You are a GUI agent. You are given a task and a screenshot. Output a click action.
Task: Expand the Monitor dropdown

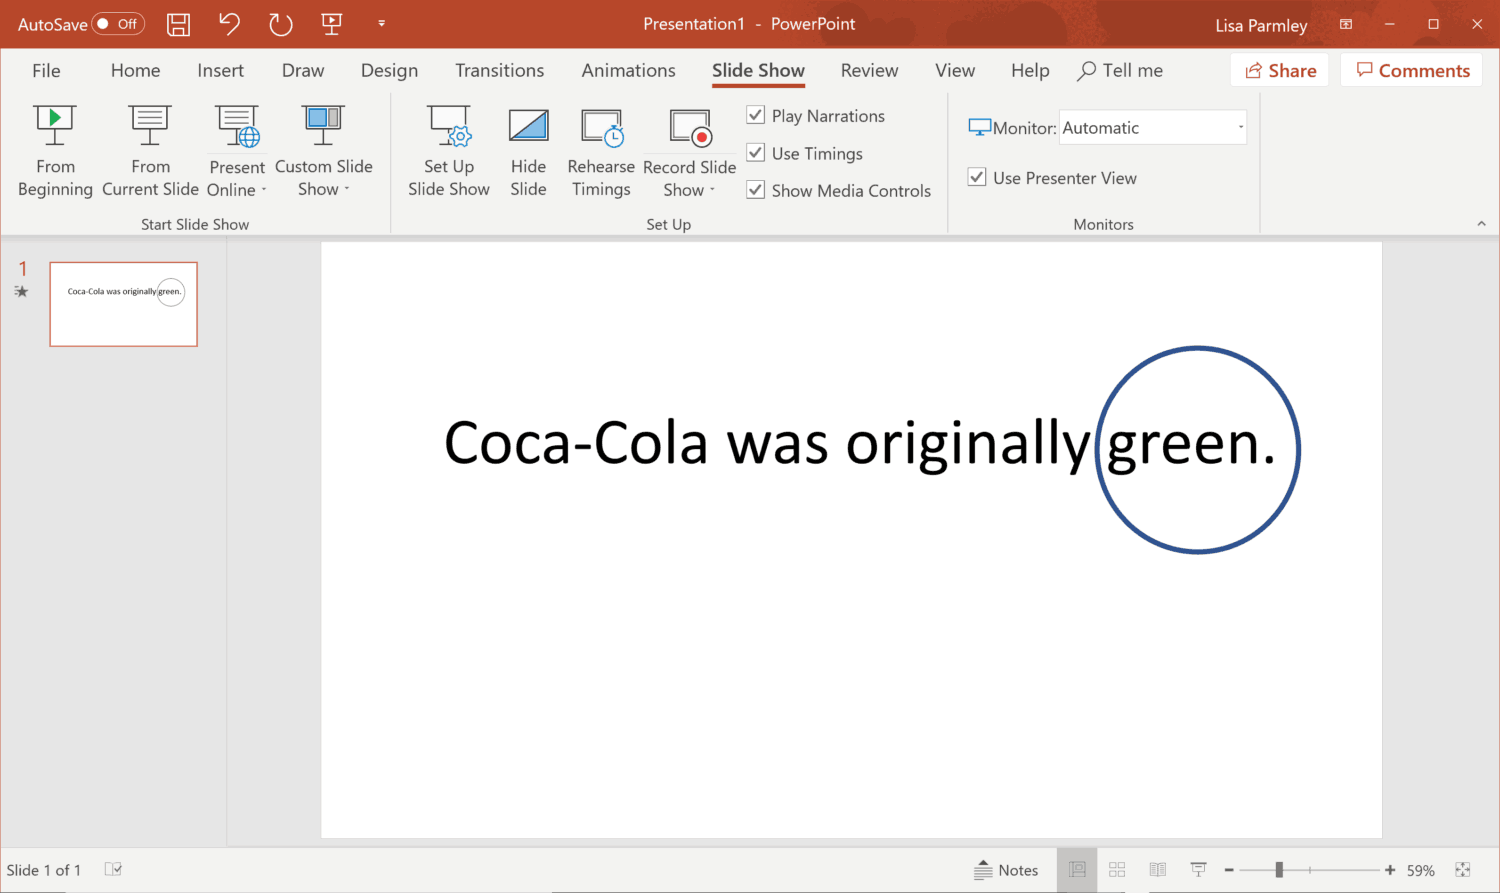click(1240, 127)
